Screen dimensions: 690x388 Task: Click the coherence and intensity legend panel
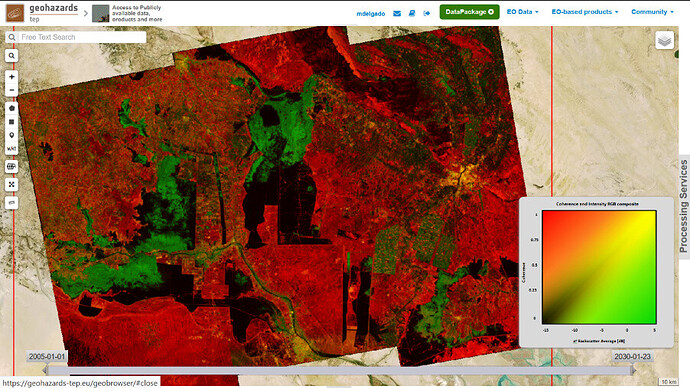point(597,272)
